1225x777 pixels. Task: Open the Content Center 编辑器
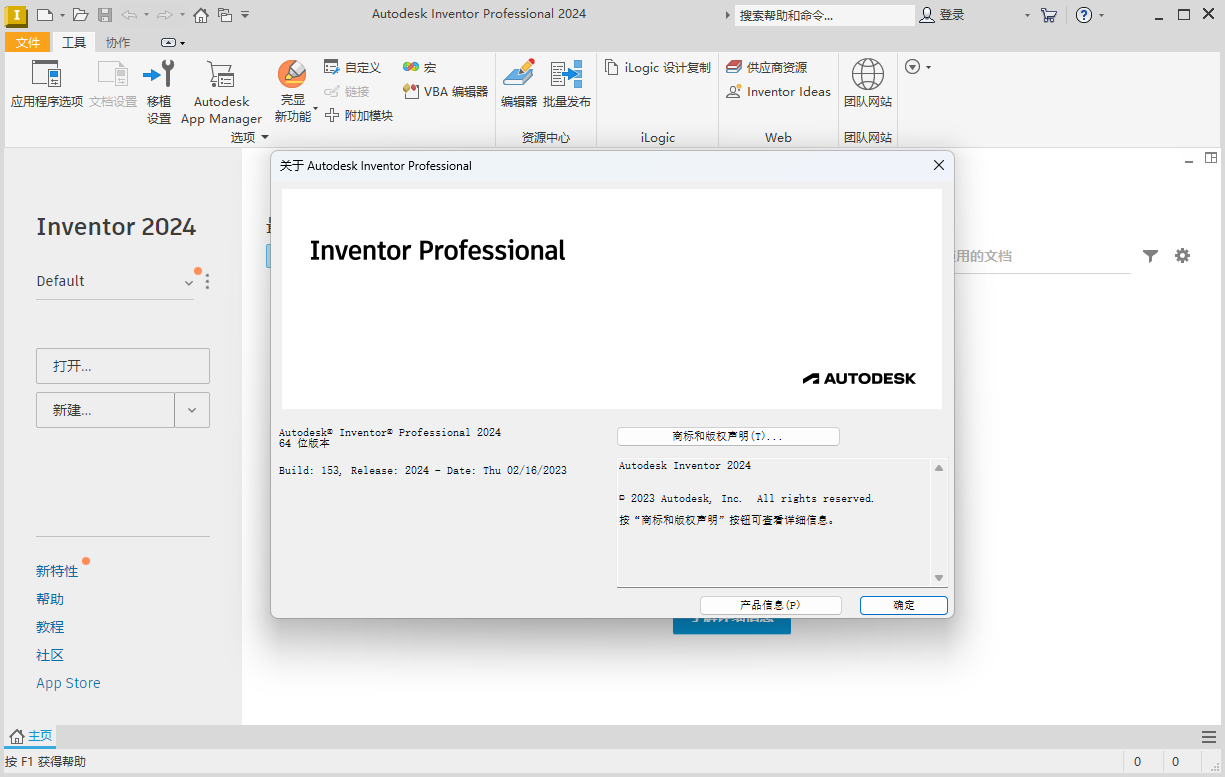[519, 84]
